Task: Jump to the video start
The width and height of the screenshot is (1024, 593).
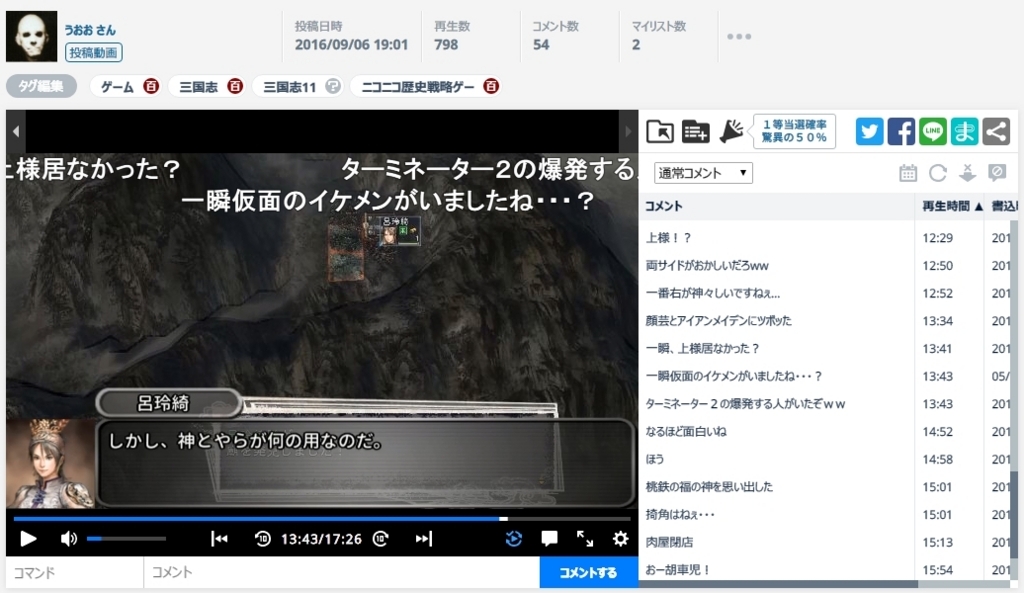Action: point(219,539)
